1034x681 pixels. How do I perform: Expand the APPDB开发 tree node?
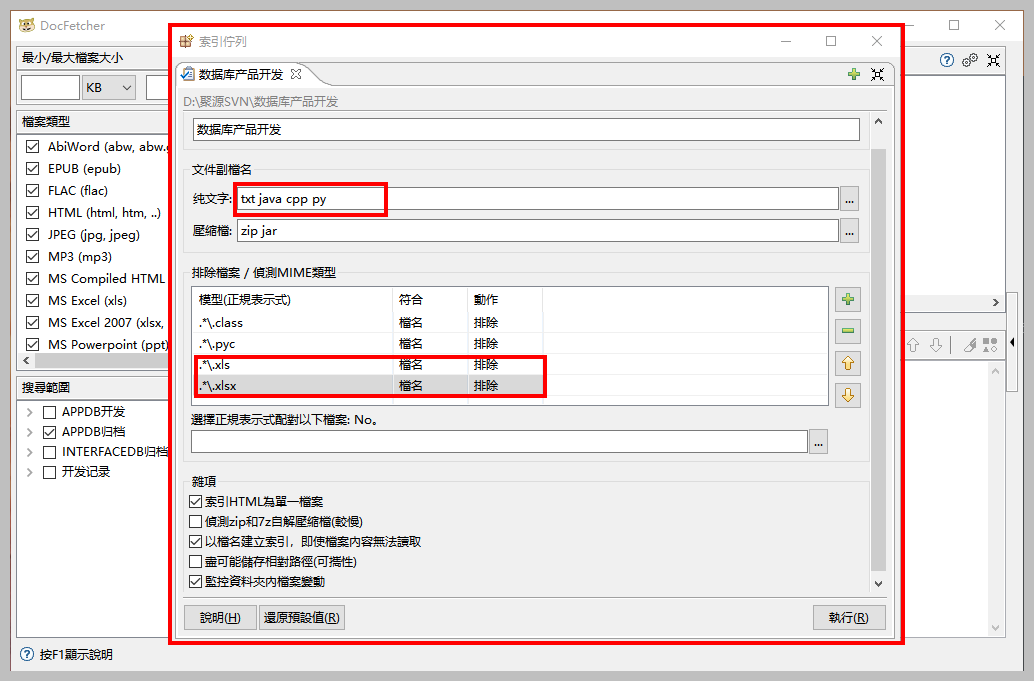click(x=30, y=411)
